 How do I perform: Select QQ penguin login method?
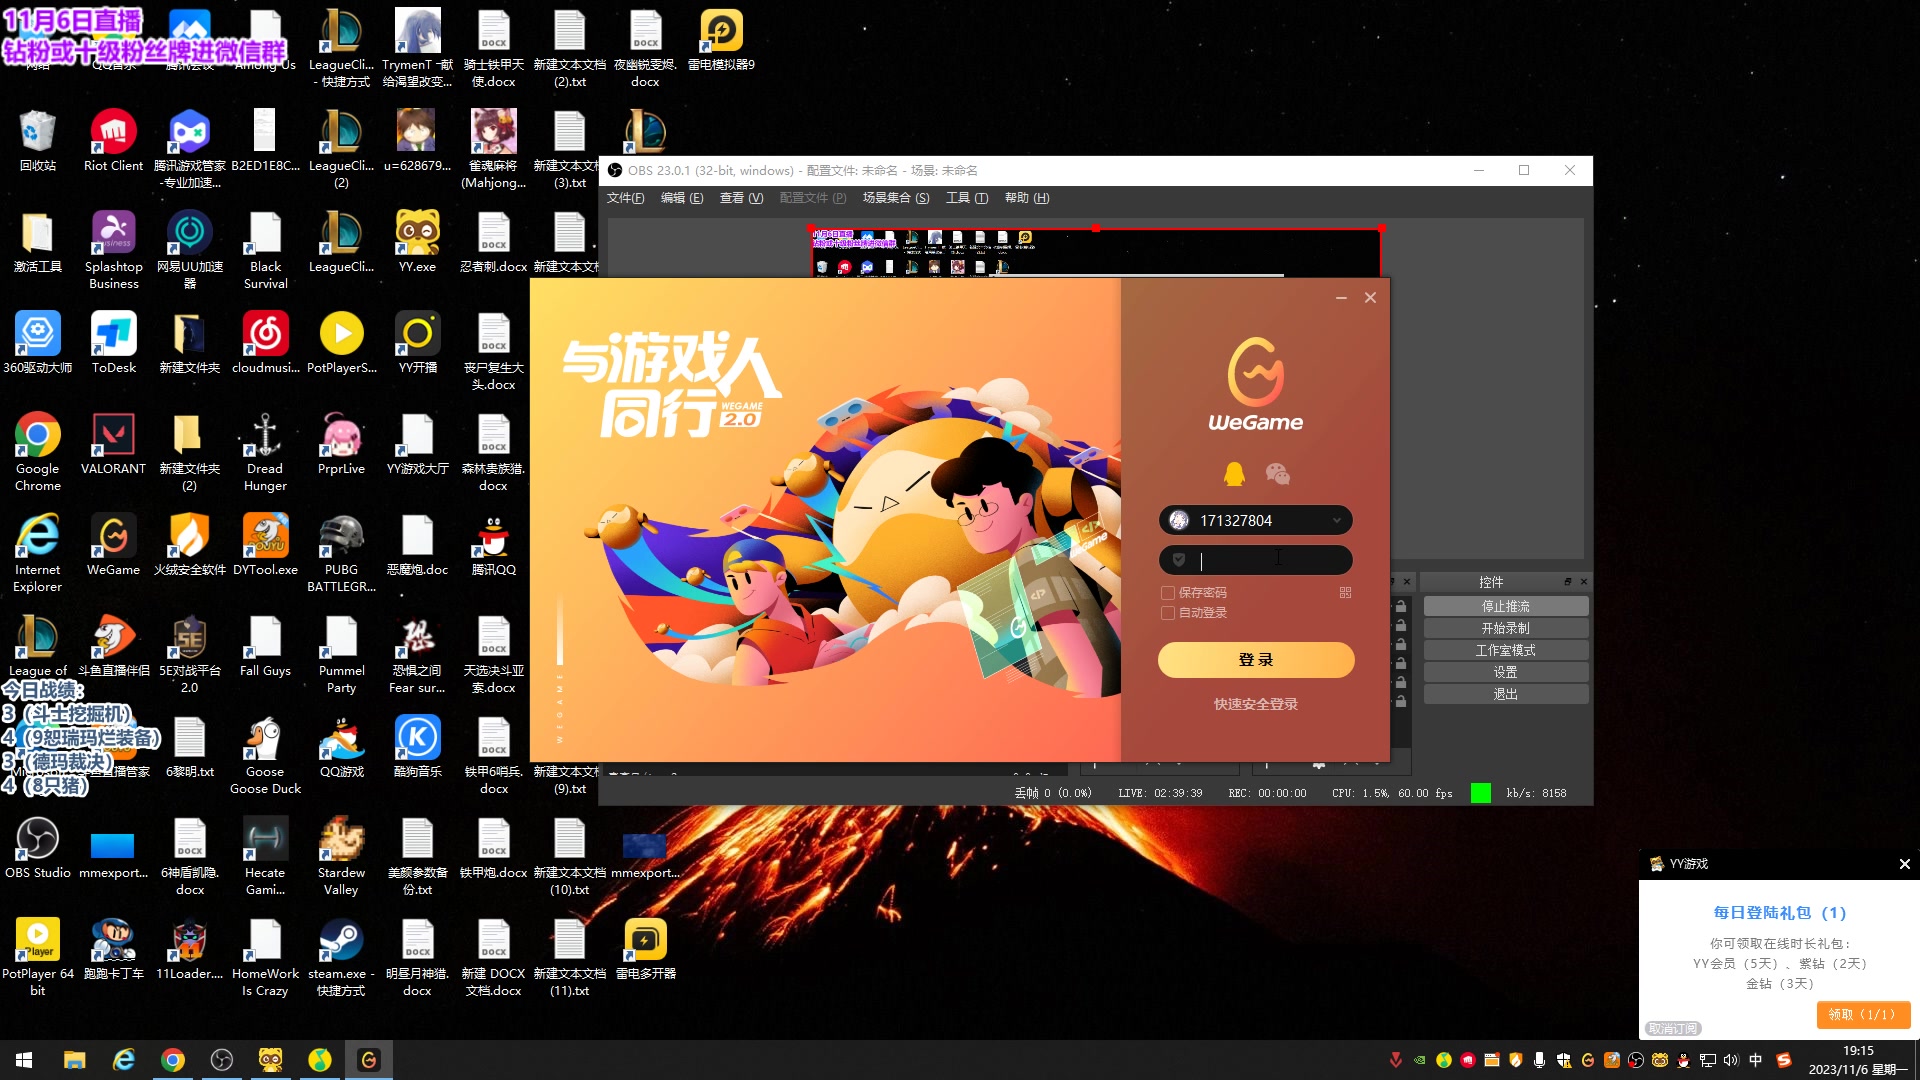[x=1234, y=474]
